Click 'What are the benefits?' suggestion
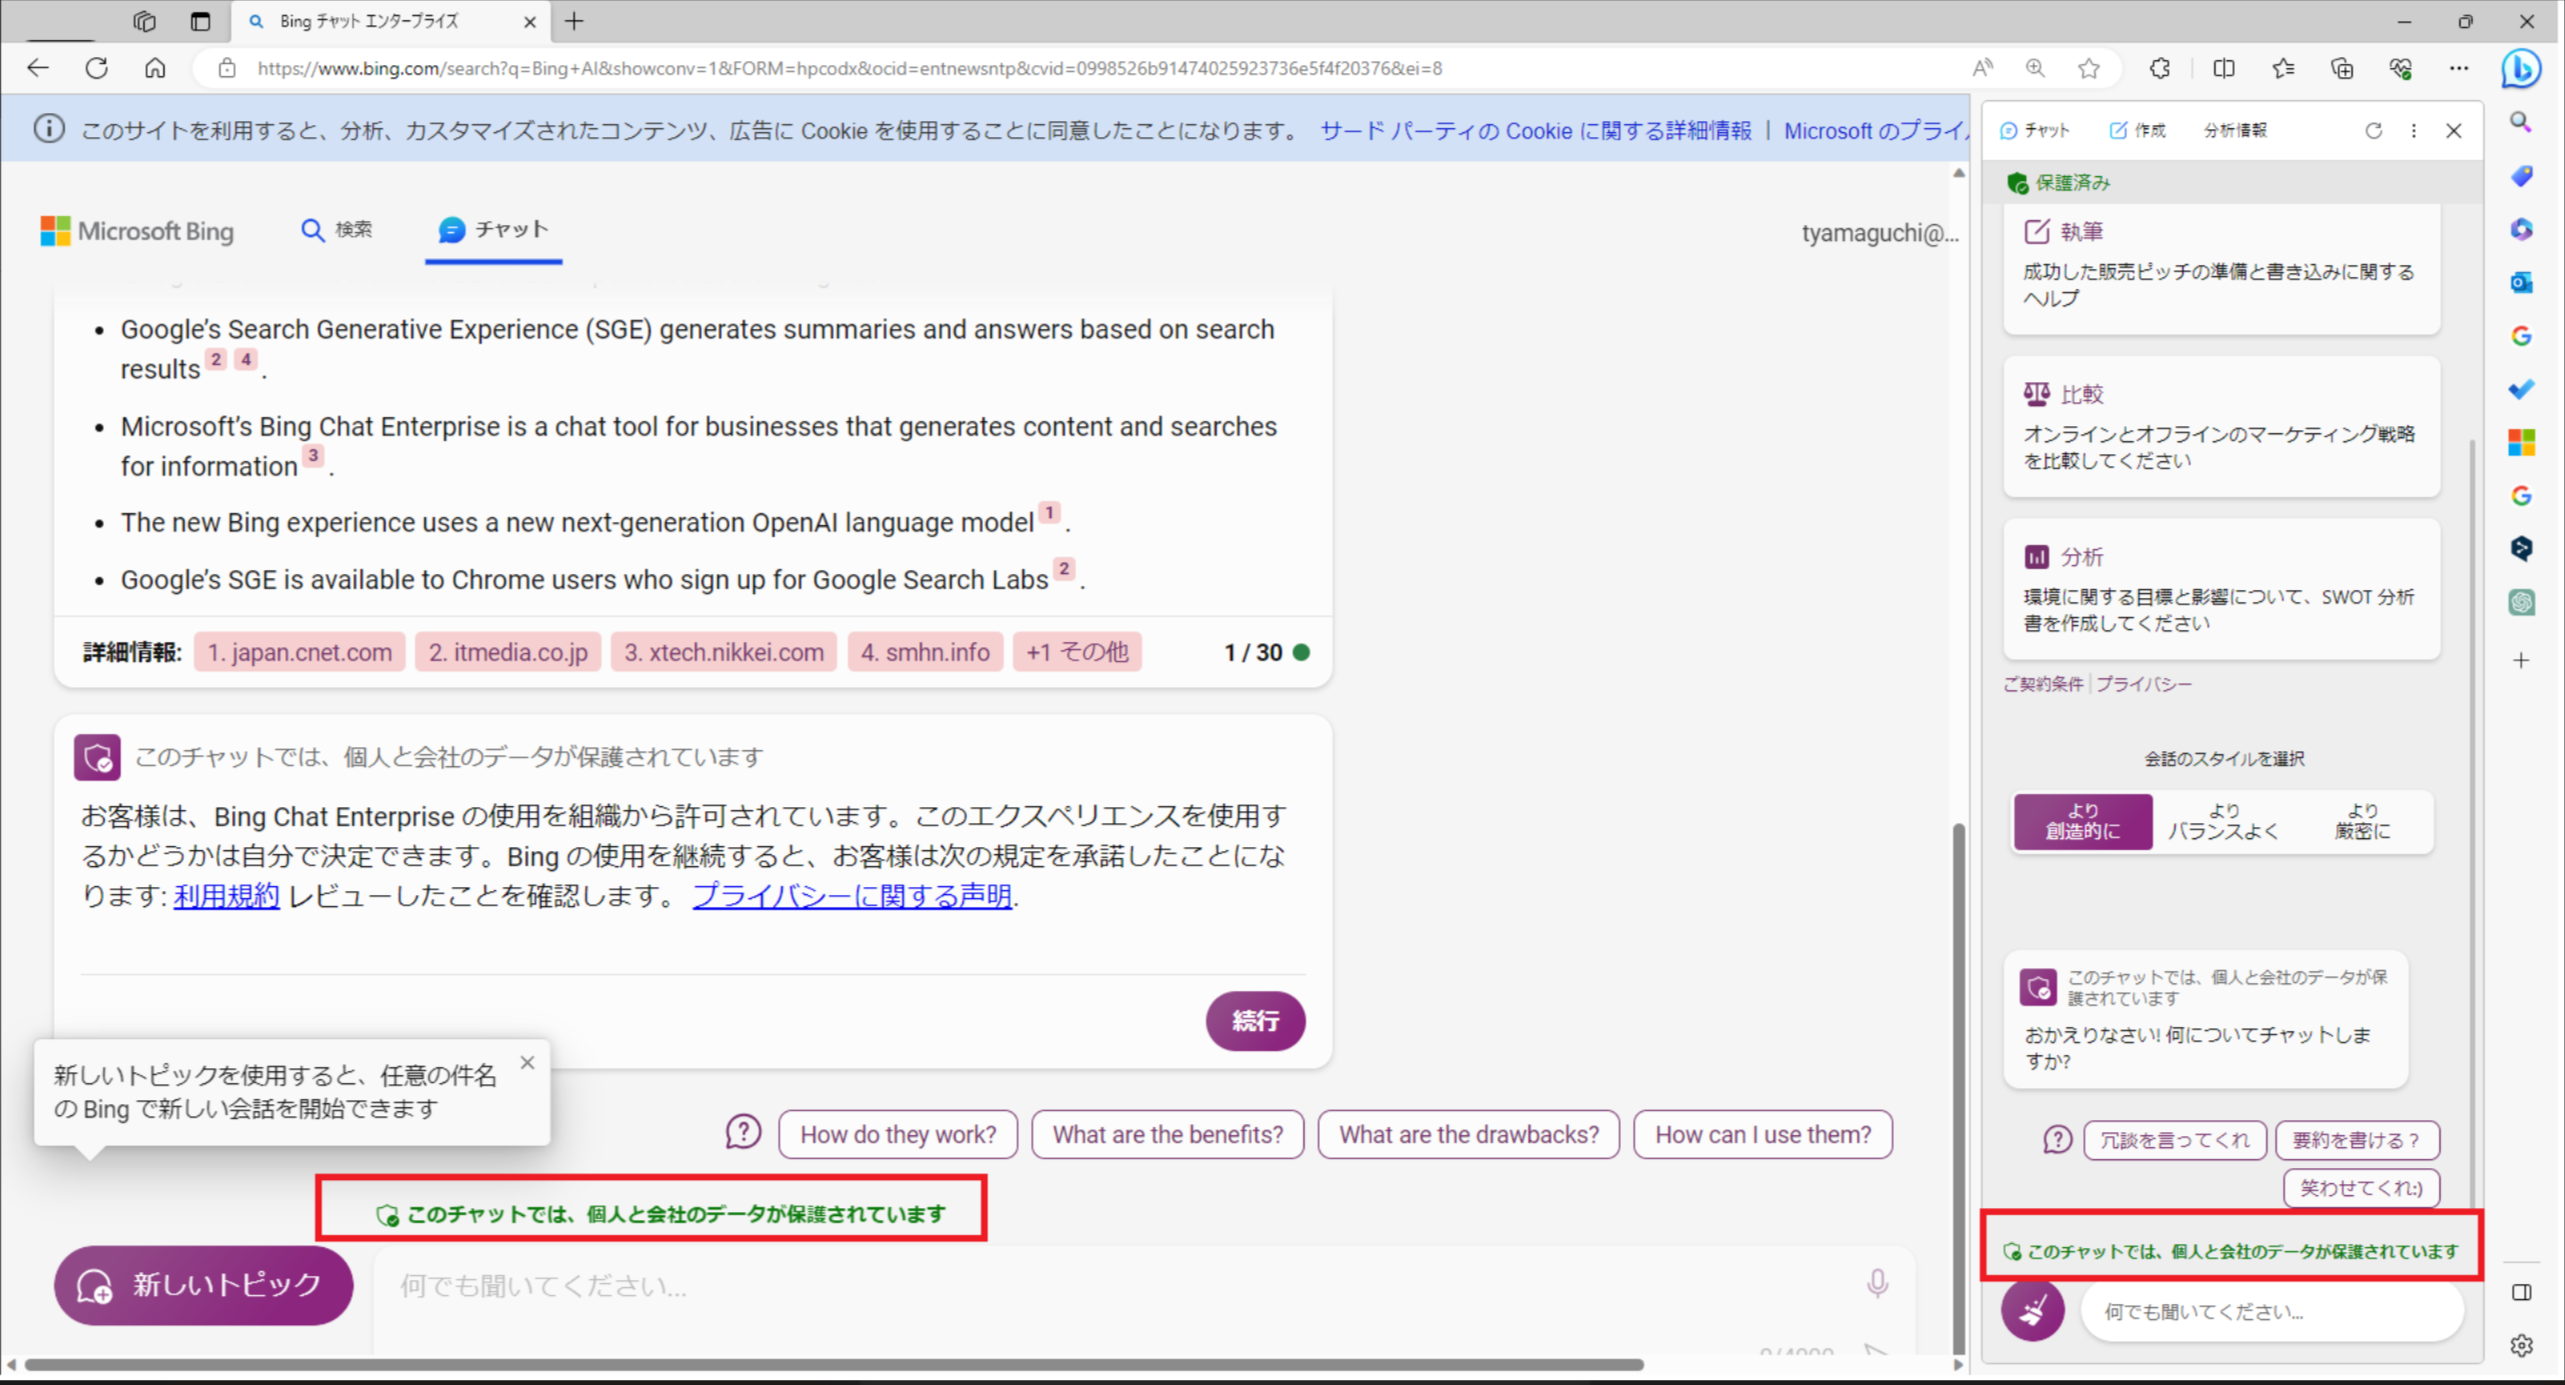The height and width of the screenshot is (1385, 2565). [1167, 1134]
